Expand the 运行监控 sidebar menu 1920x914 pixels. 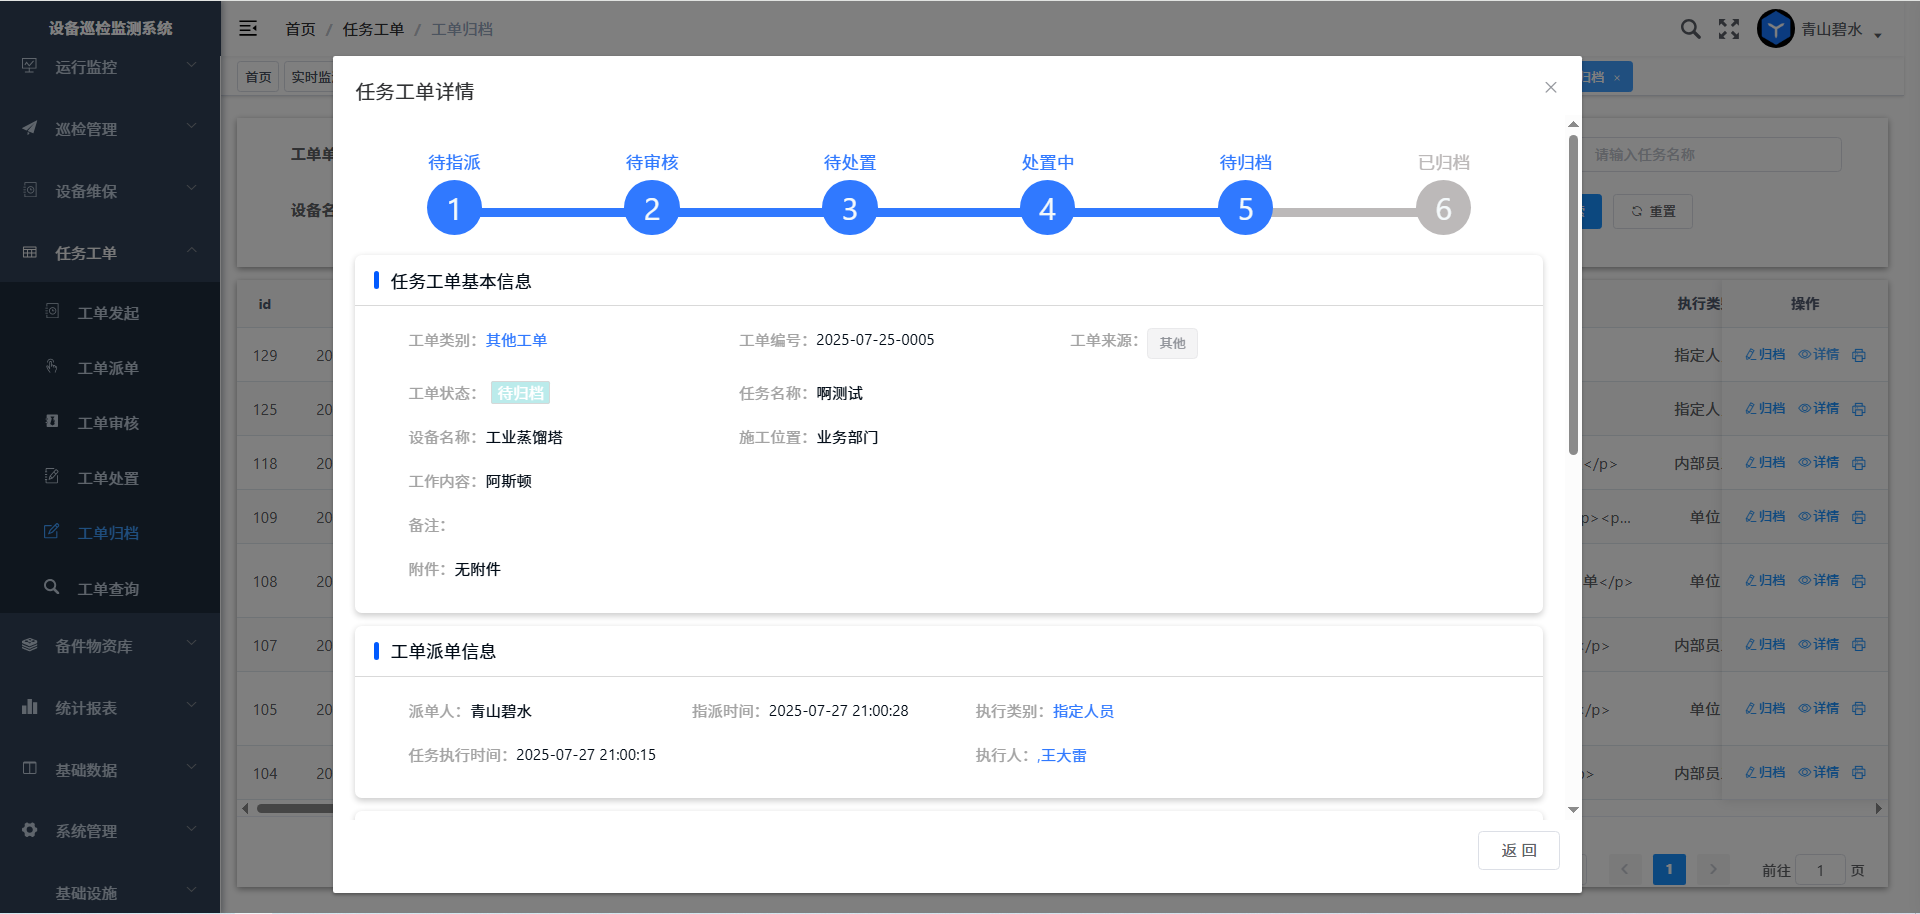pos(110,67)
